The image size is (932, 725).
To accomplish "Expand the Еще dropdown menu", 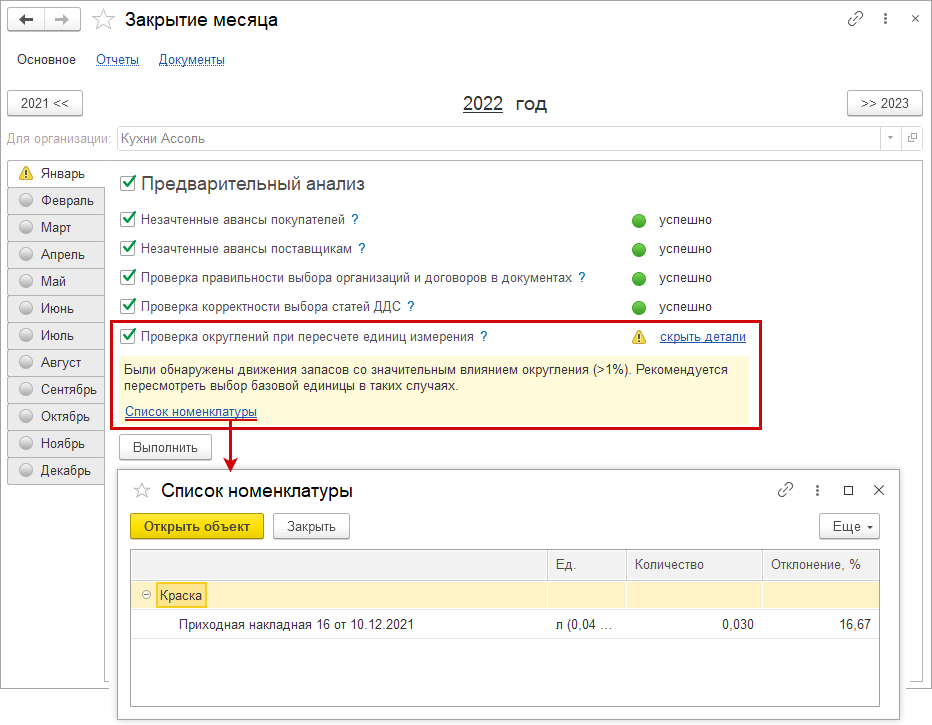I will (849, 526).
